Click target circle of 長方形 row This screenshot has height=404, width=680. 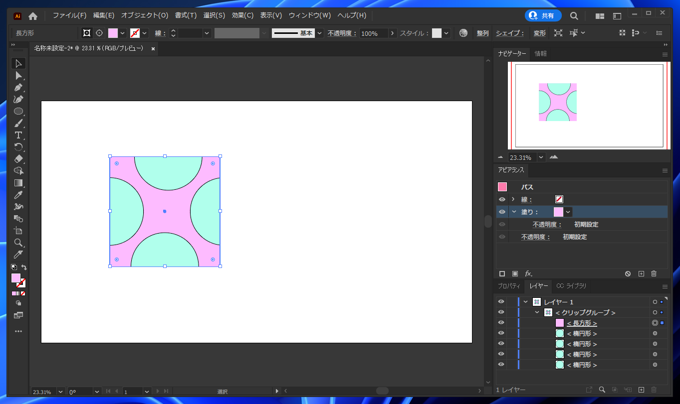click(x=655, y=323)
